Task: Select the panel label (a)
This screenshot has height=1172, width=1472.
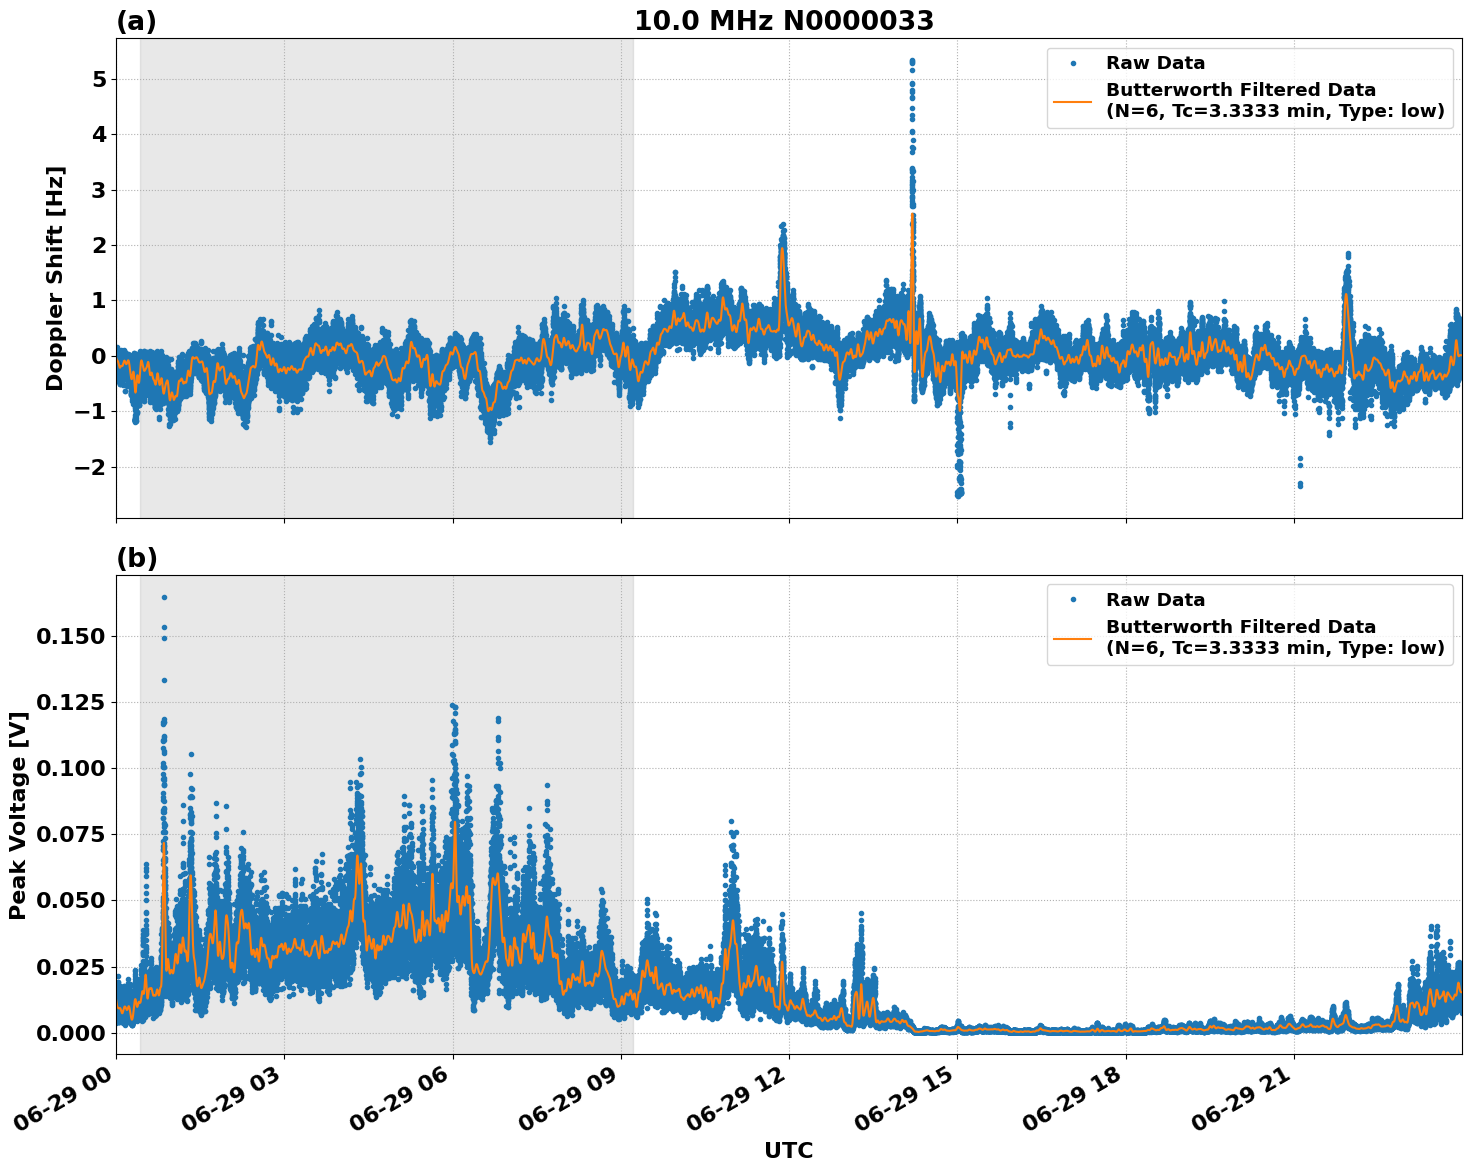Action: pos(137,17)
